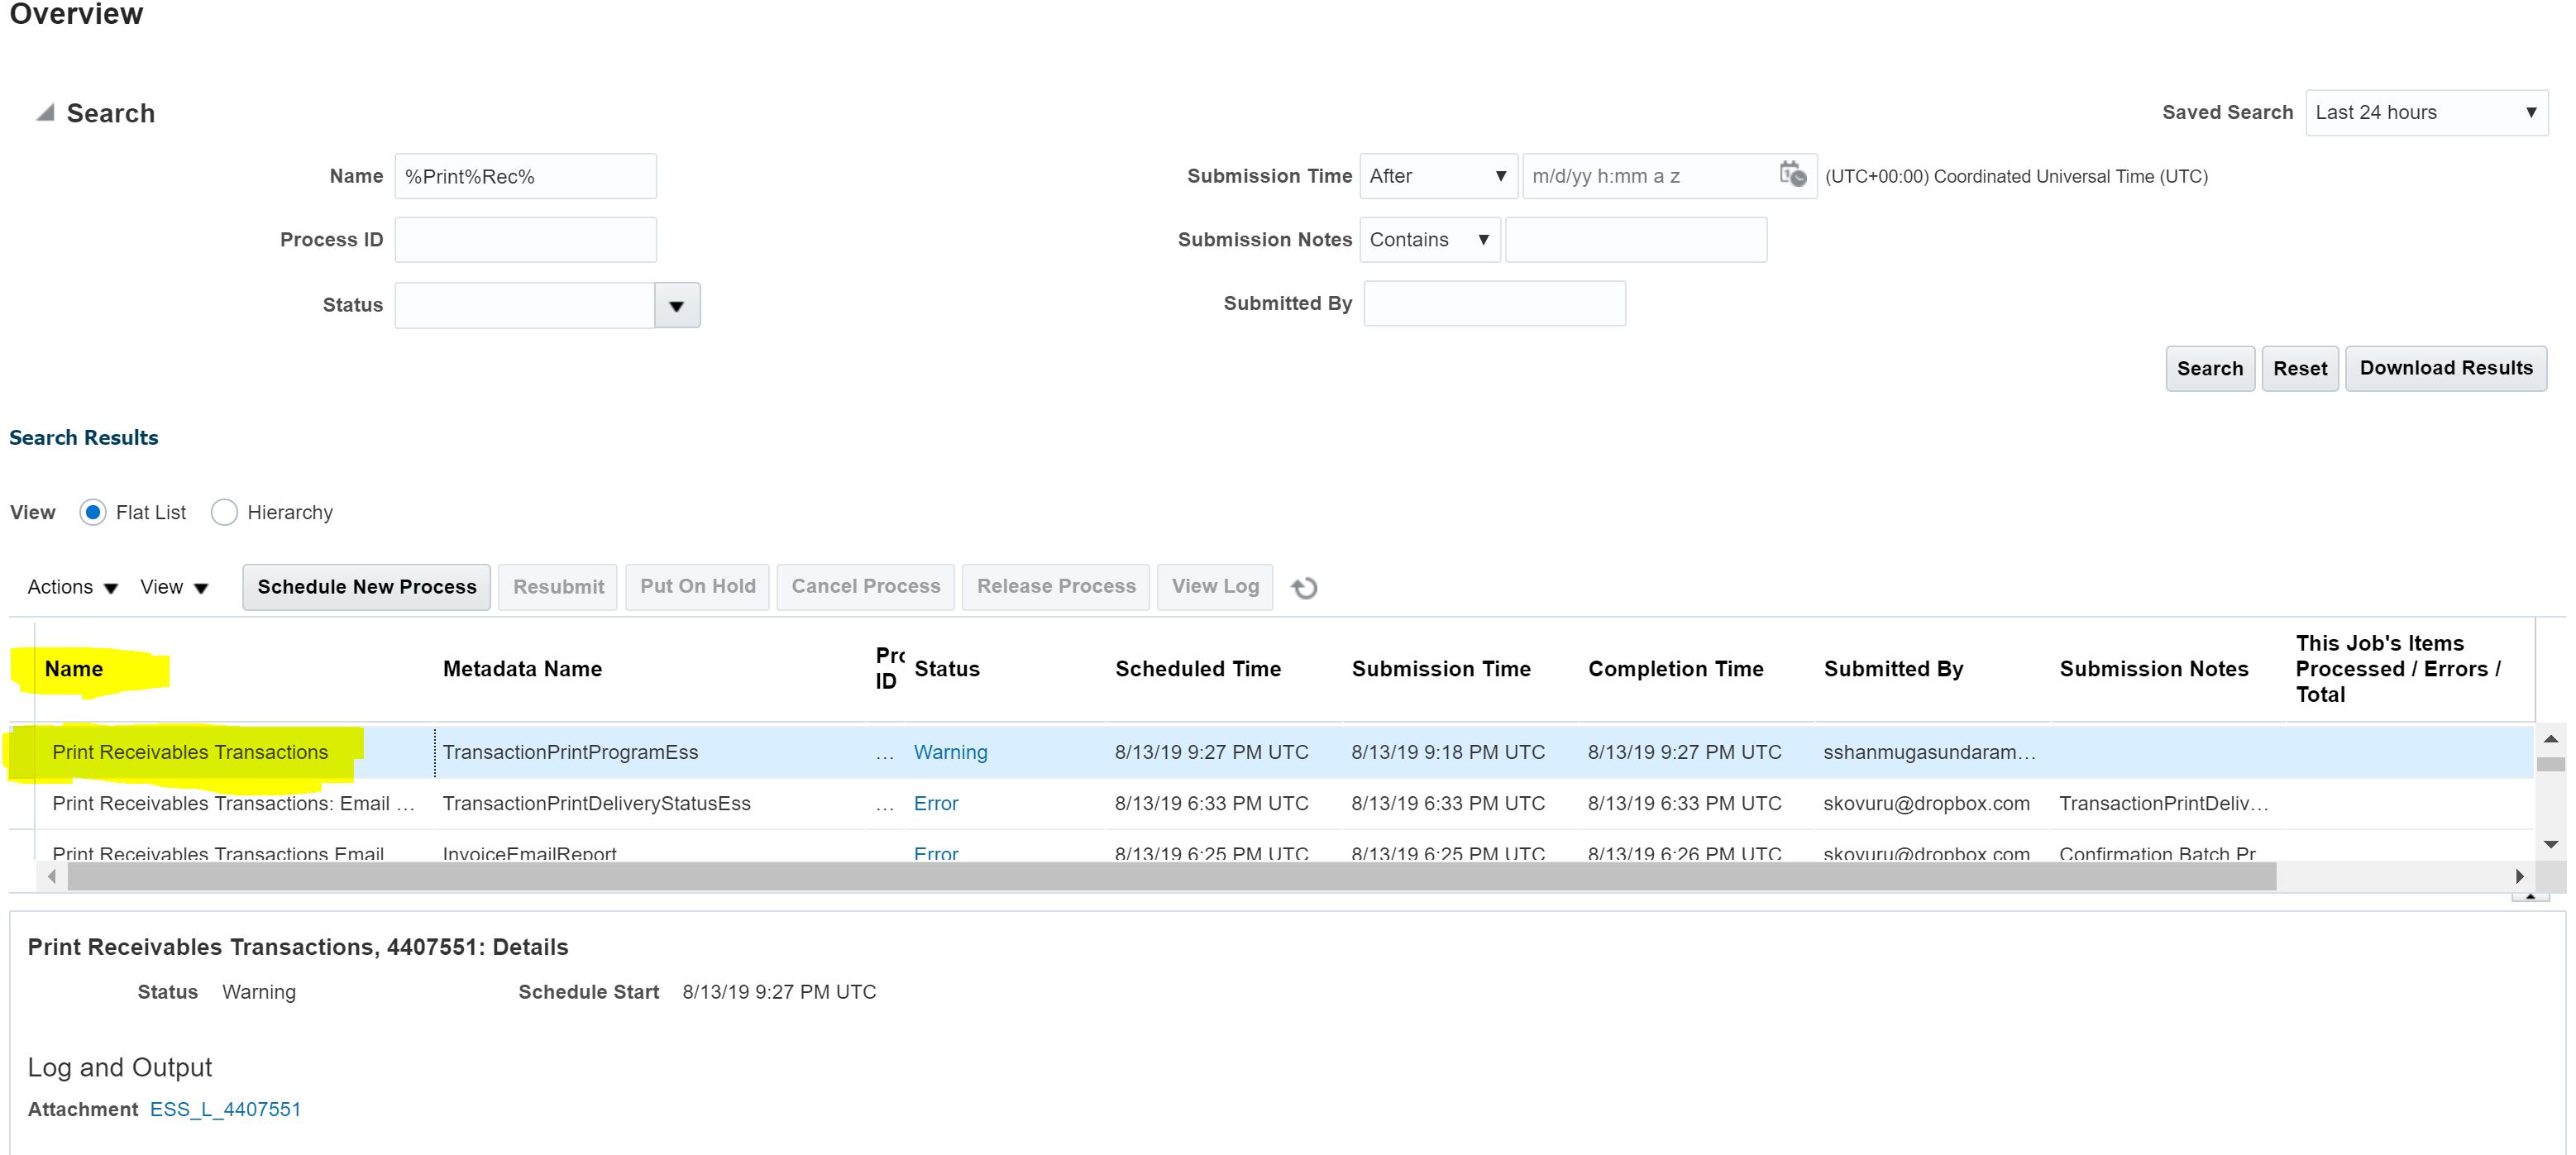This screenshot has height=1155, width=2576.
Task: Click the Put On Hold button
Action: 698,587
